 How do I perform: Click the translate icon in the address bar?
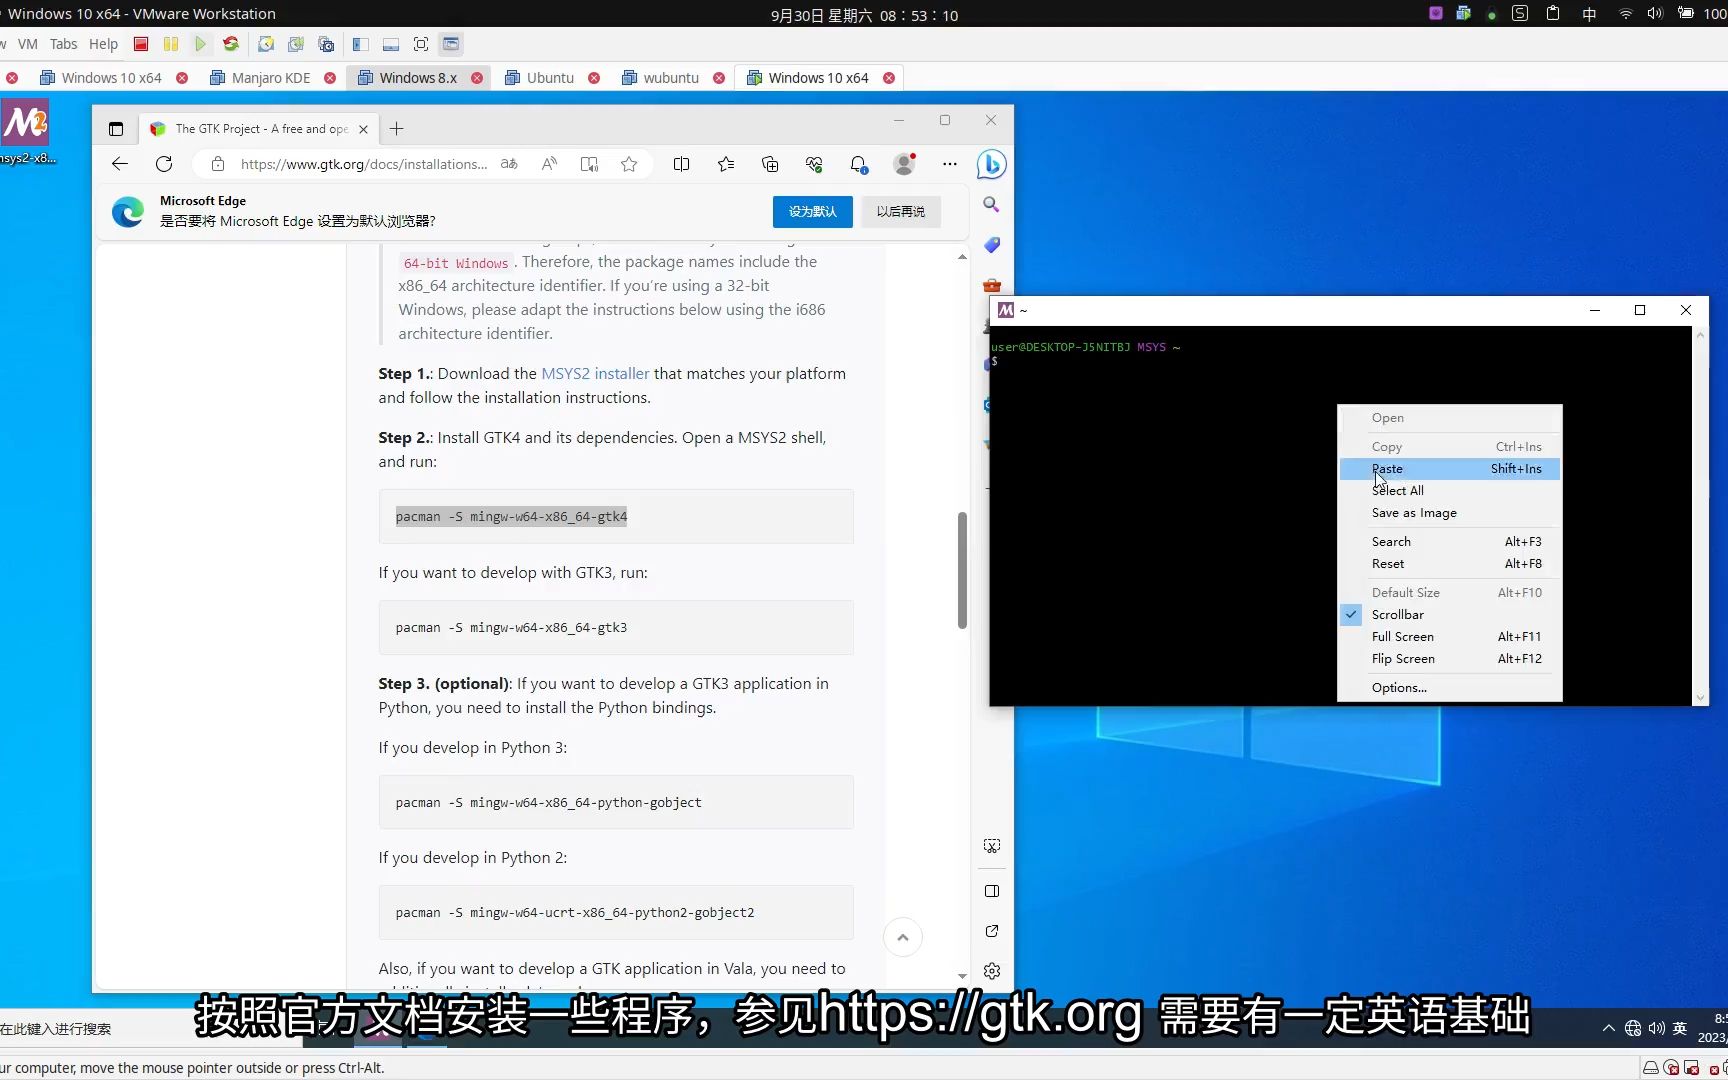[509, 164]
